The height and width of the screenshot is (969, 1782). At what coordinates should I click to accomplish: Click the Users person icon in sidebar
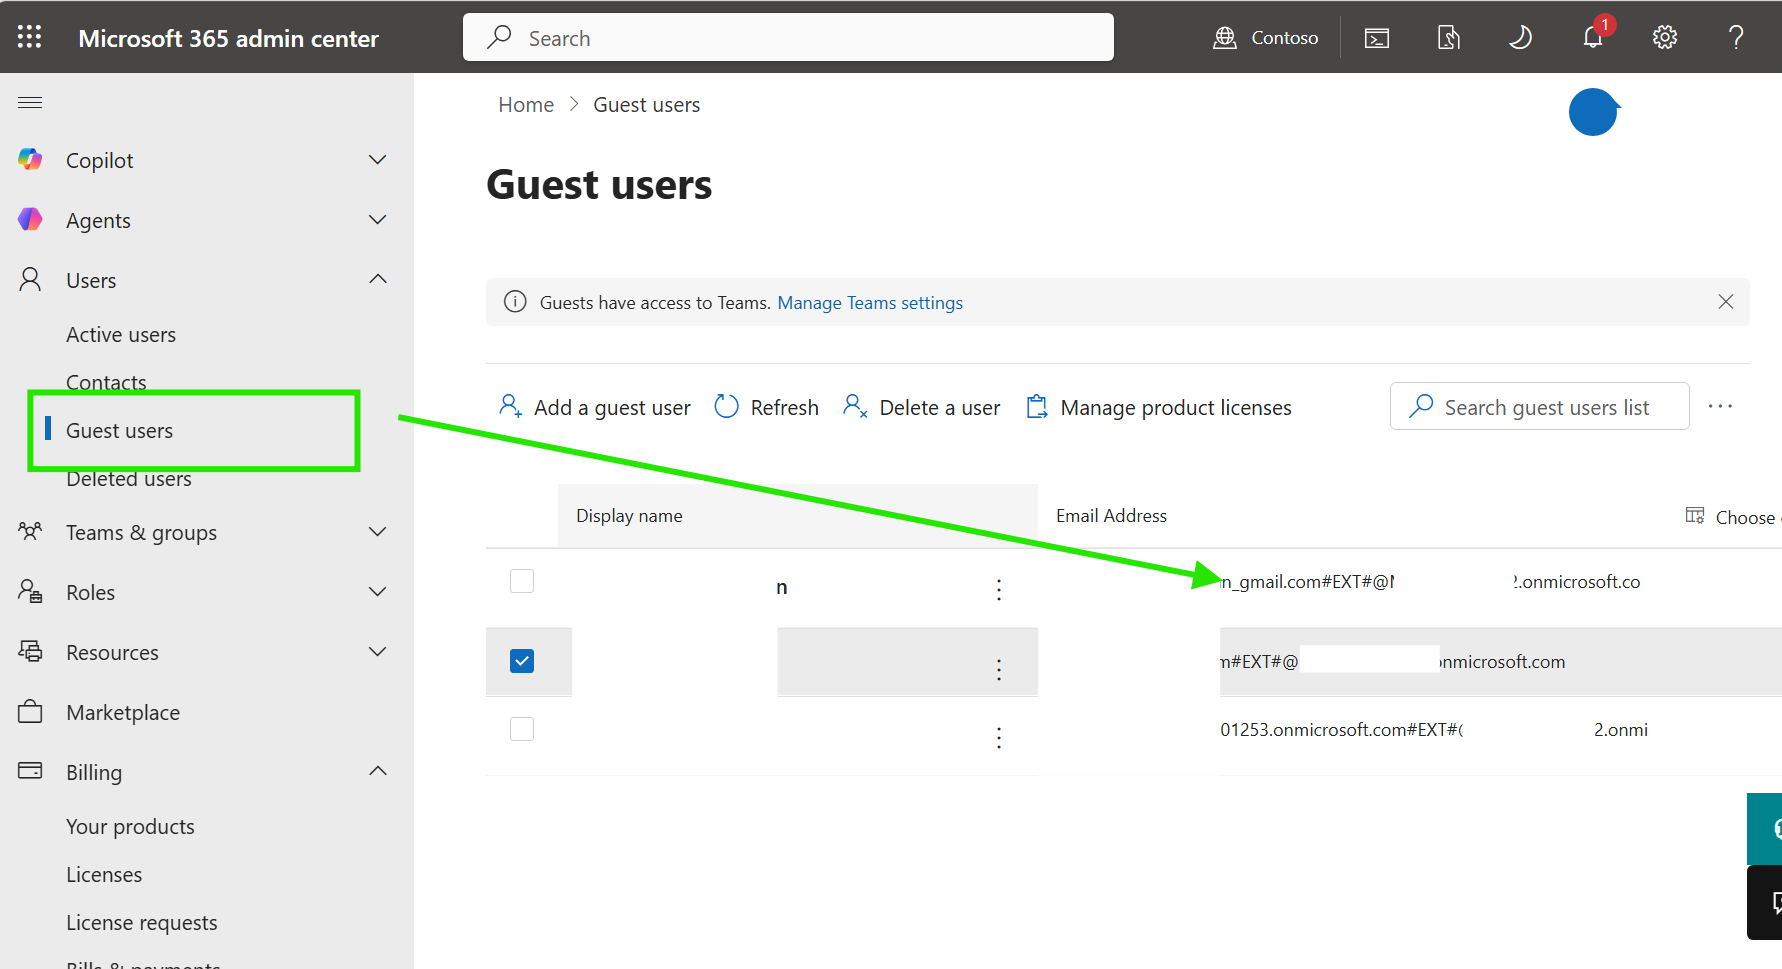[x=30, y=280]
